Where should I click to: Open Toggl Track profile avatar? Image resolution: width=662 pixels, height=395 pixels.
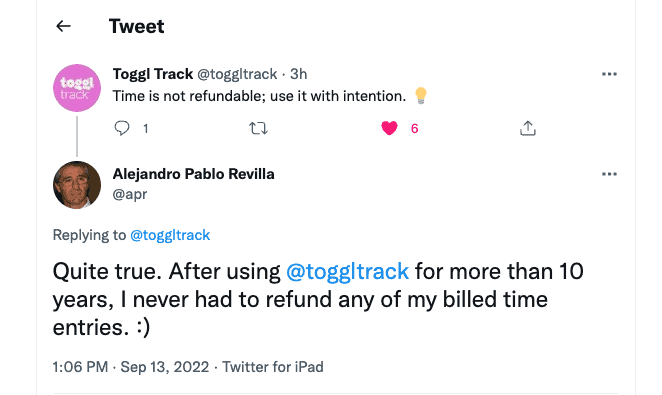77,88
